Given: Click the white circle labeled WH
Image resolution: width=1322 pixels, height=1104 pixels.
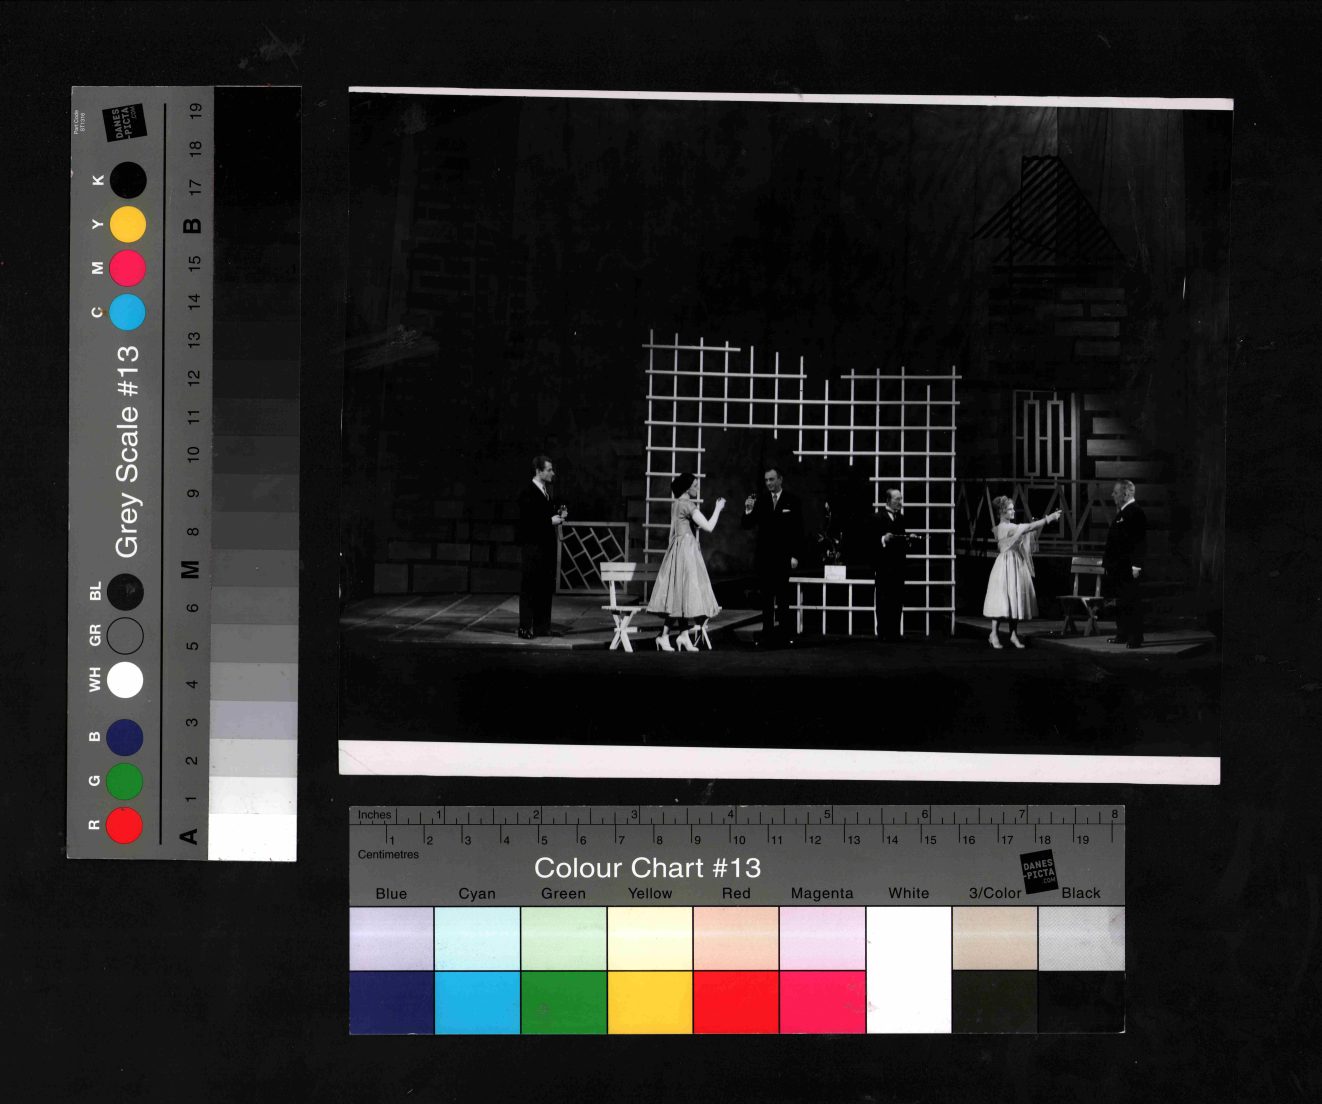Looking at the screenshot, I should coord(125,680).
